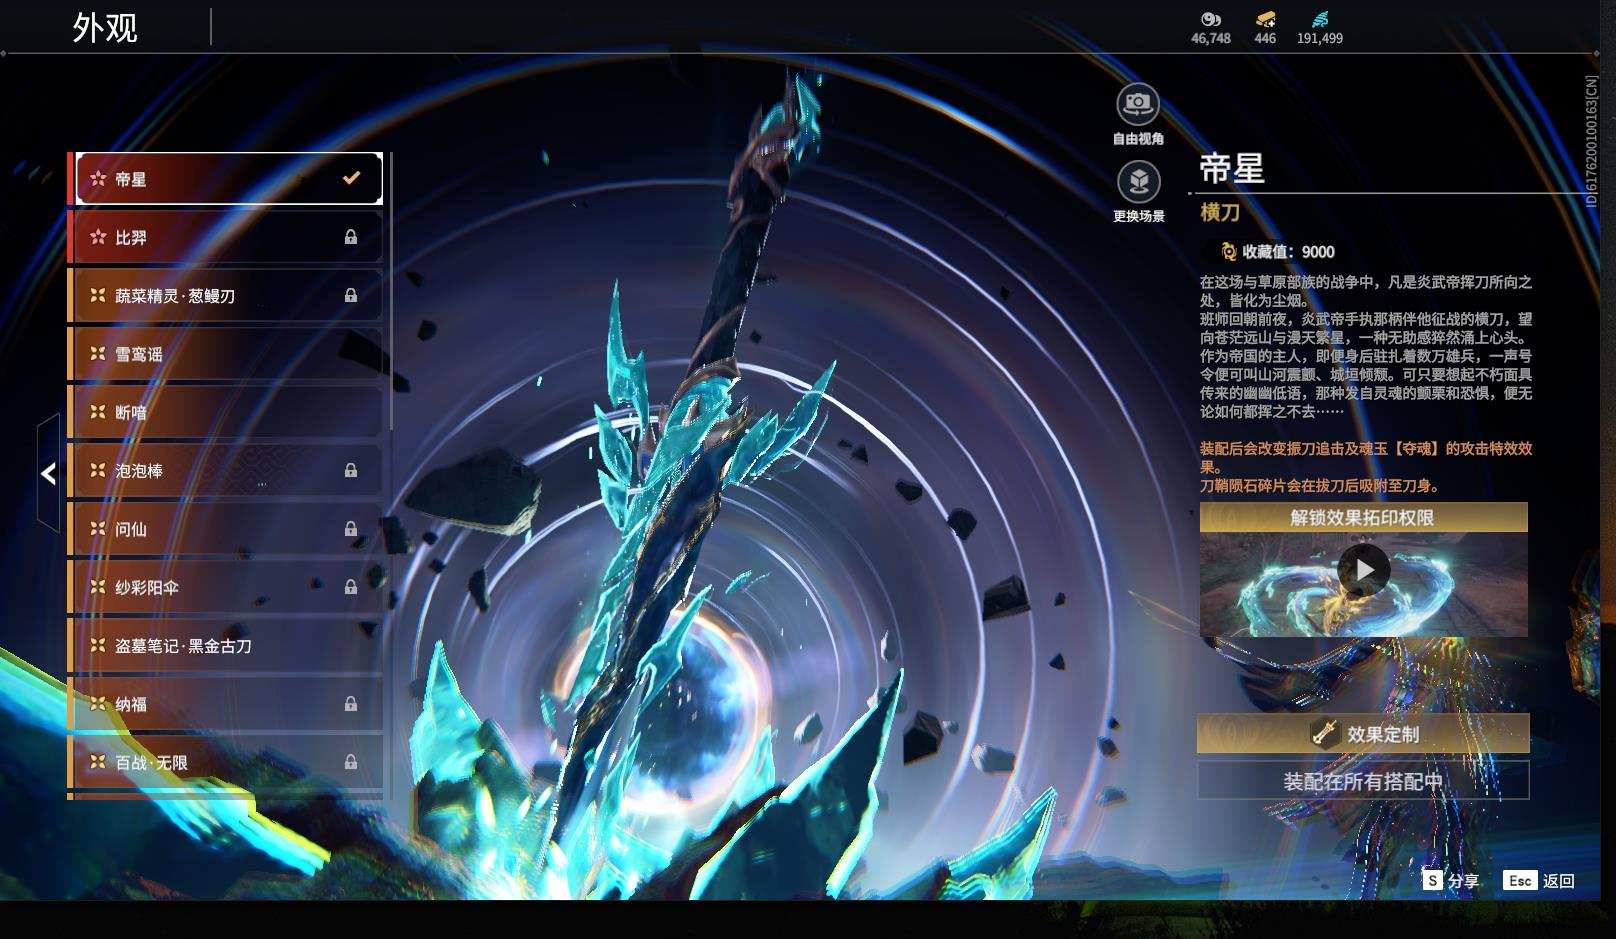Select the 蔬菜精灵·葱鳗刃 skin entry

(x=226, y=295)
